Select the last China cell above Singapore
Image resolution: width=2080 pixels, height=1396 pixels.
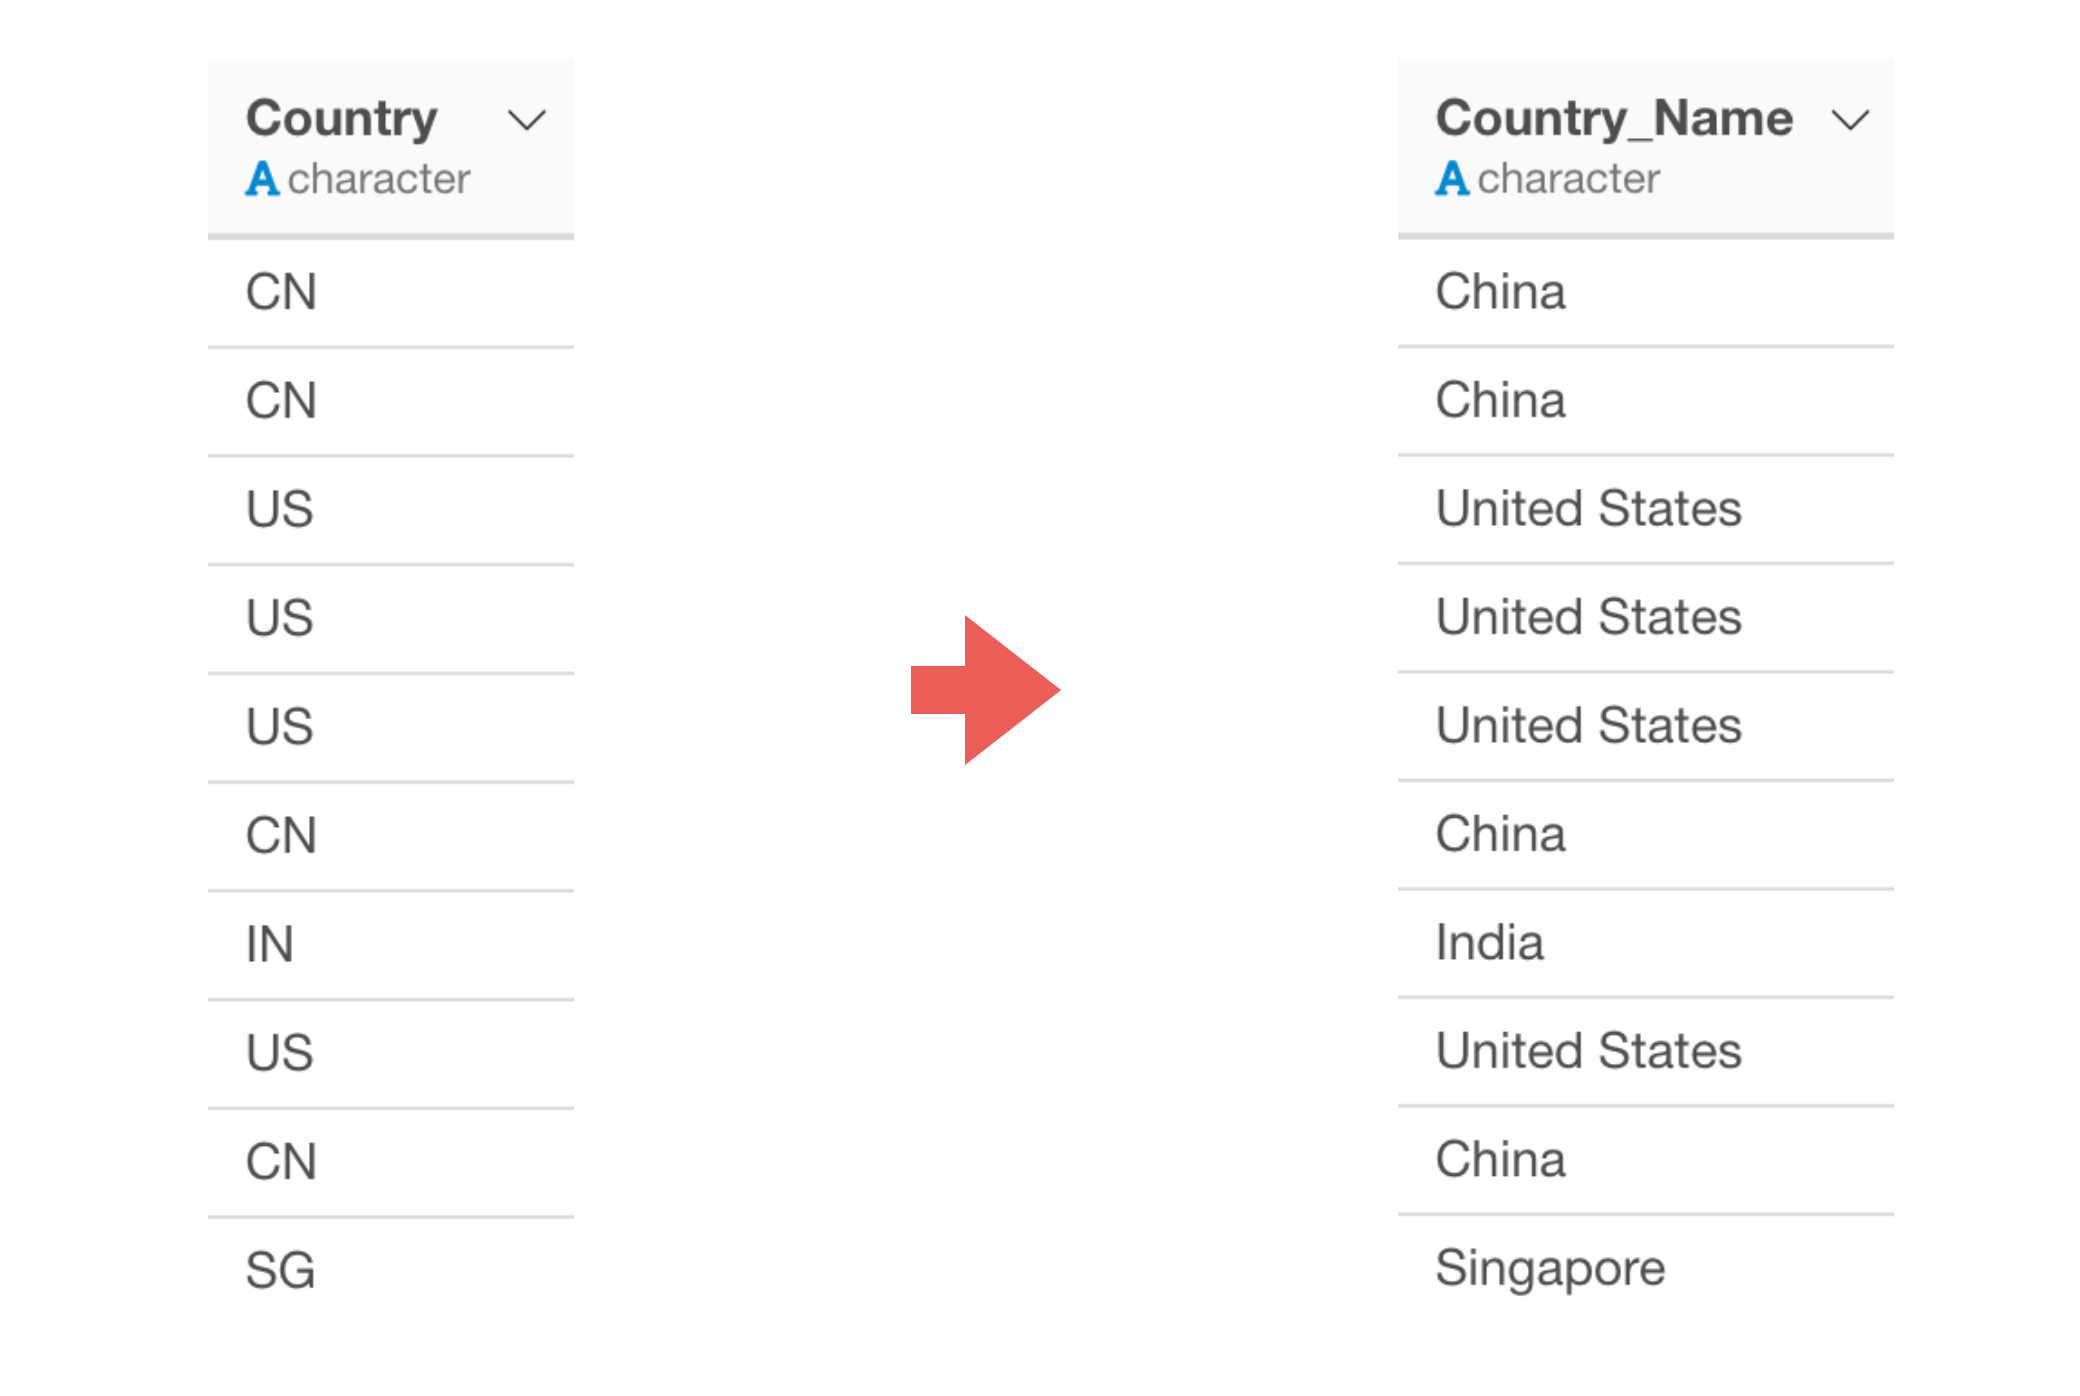[x=1646, y=1160]
